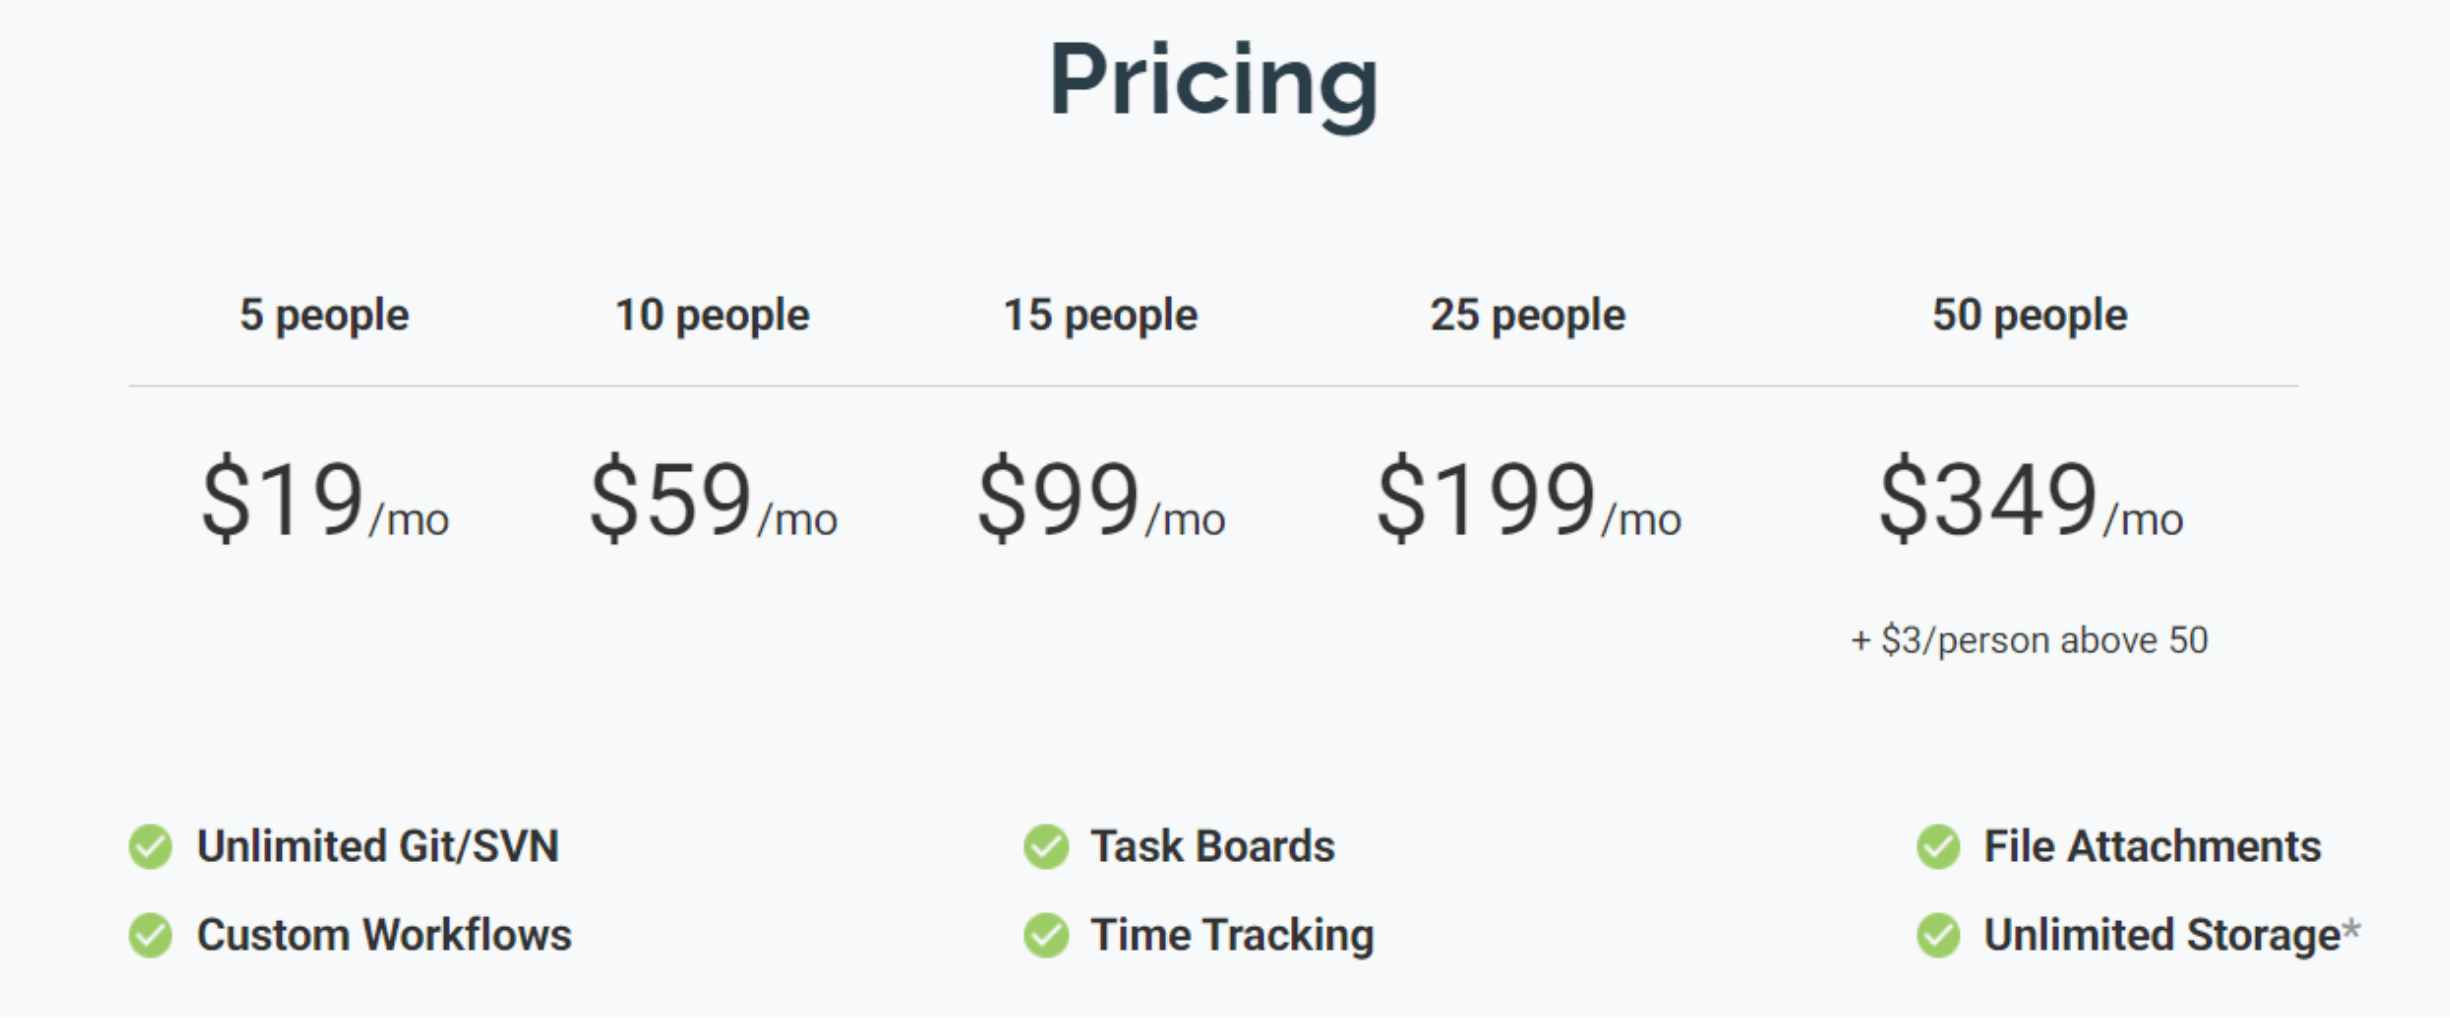Click the $59/mo price
Viewport: 2450px width, 1018px height.
tap(713, 499)
